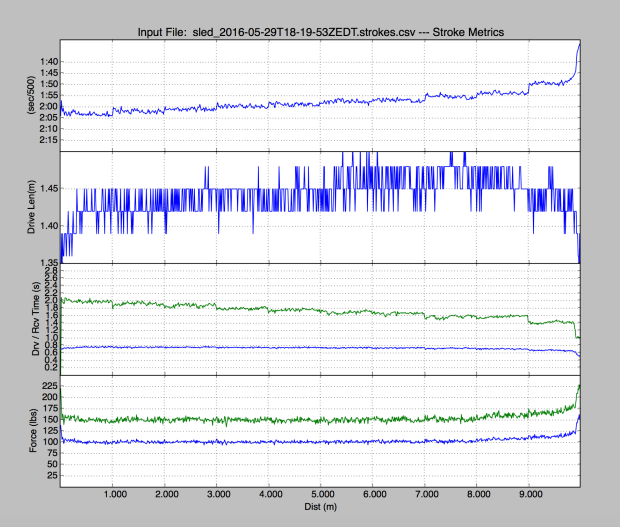
Task: Click the 150 force tick label
Action: (x=47, y=419)
